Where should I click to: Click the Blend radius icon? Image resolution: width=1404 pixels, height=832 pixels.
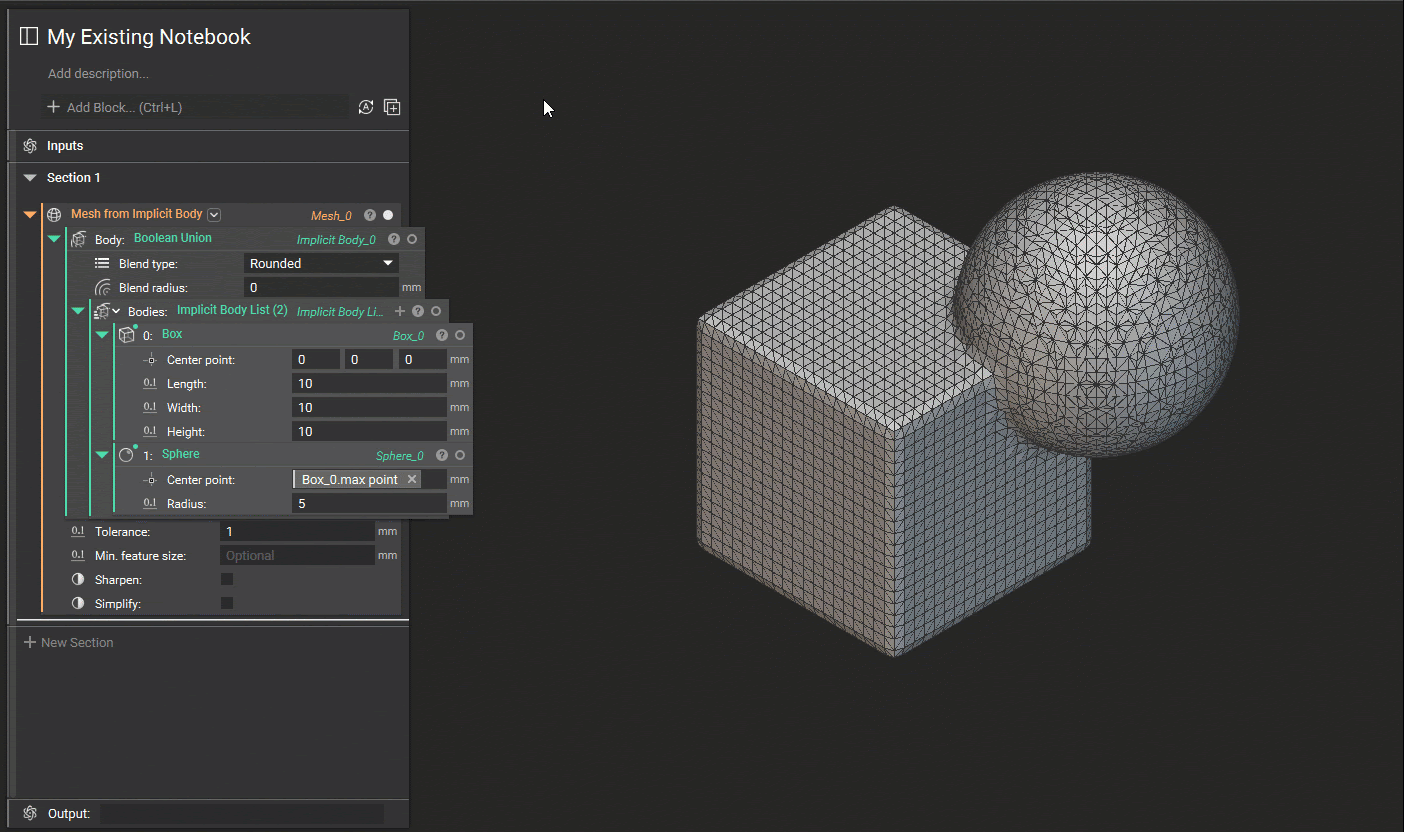(x=102, y=287)
